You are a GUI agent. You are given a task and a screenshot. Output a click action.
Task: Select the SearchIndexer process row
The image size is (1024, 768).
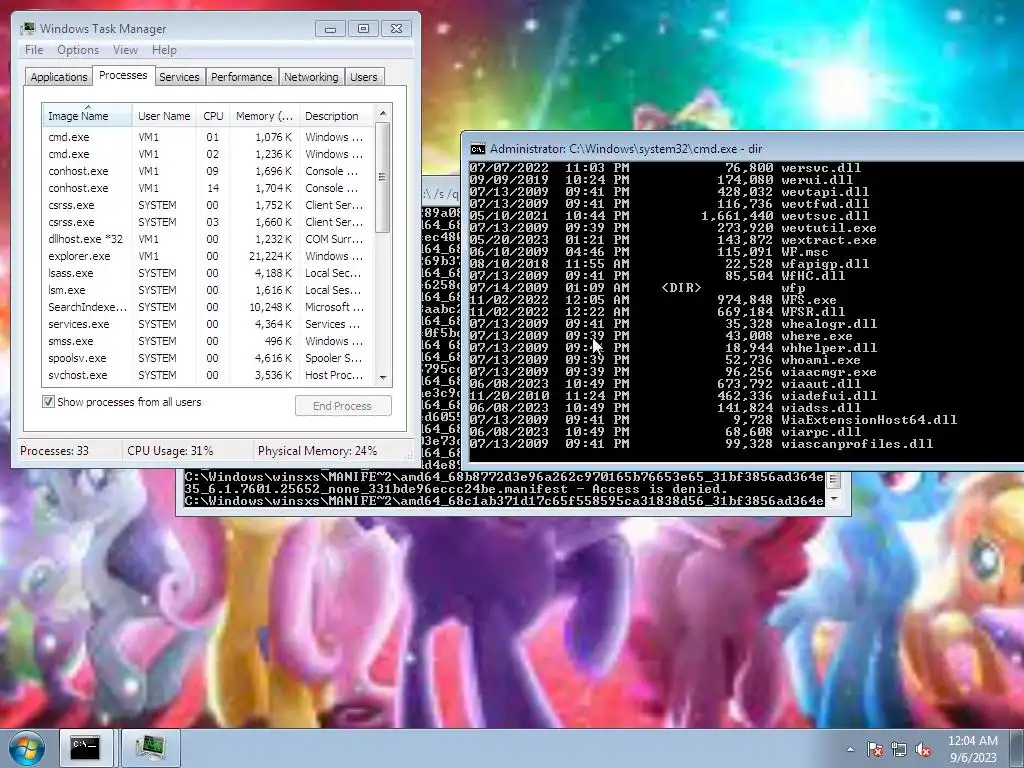208,307
